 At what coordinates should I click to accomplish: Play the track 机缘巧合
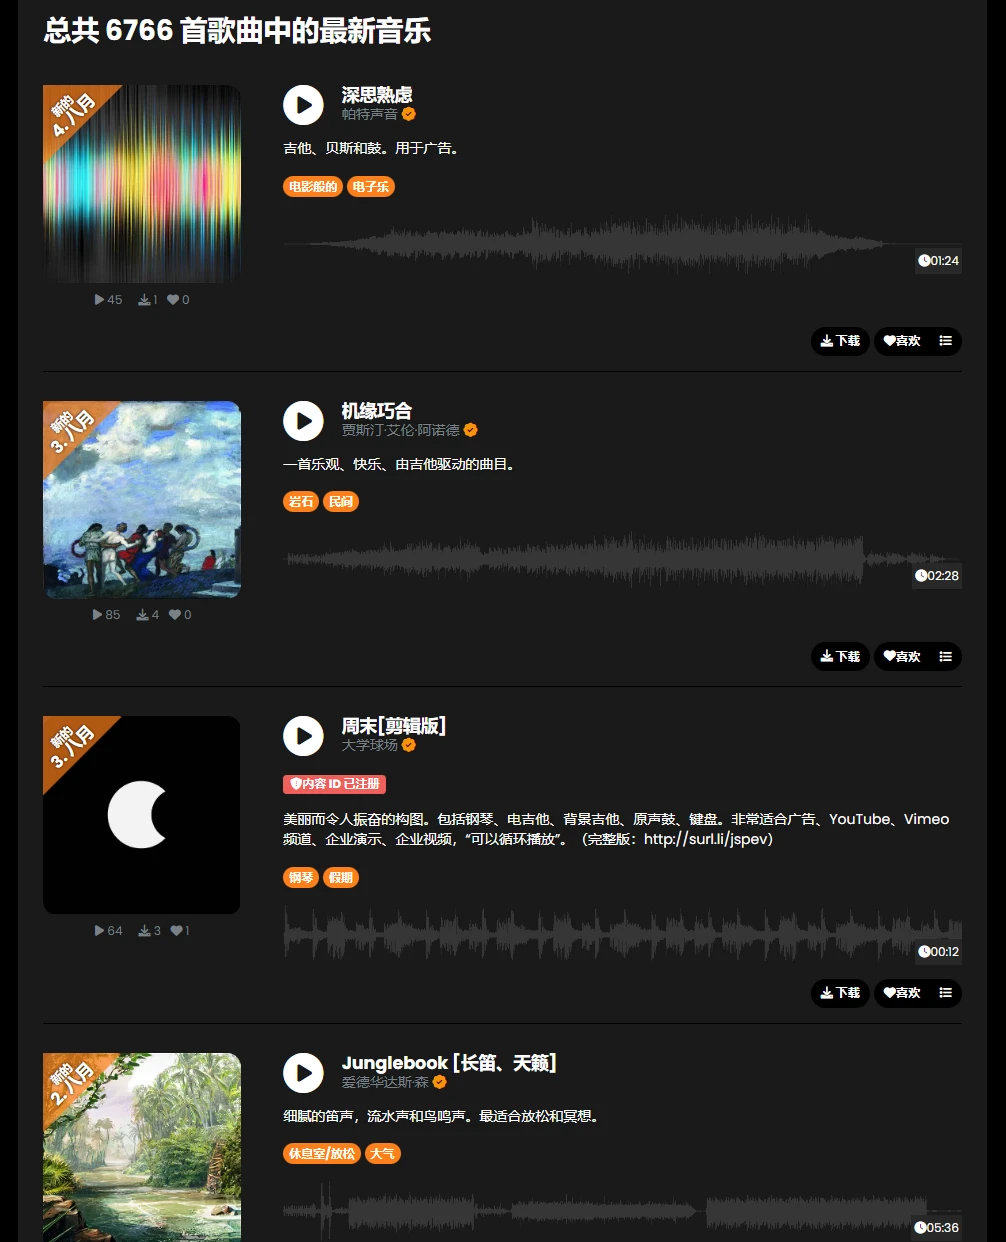pos(303,421)
